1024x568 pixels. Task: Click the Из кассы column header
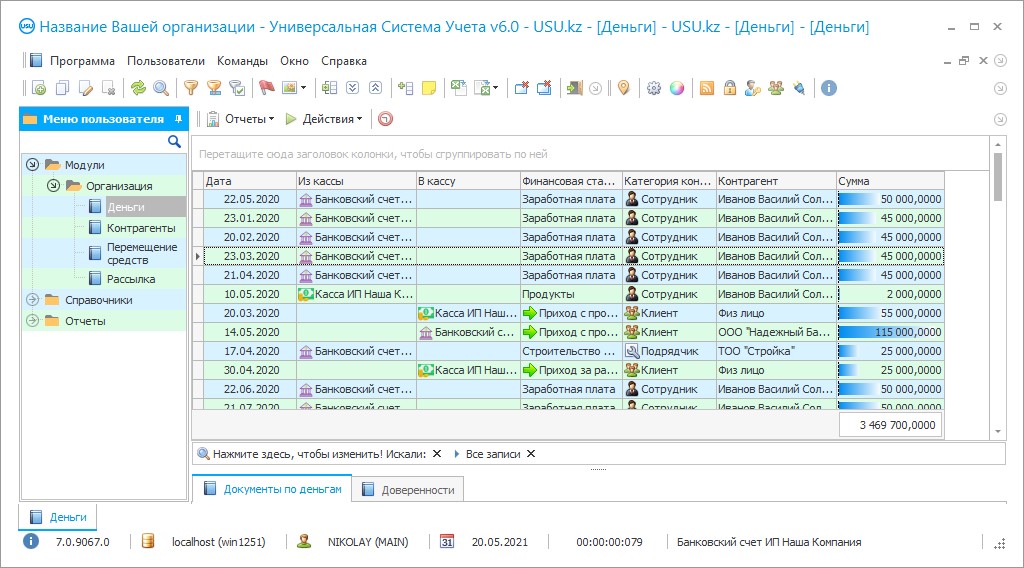point(356,181)
